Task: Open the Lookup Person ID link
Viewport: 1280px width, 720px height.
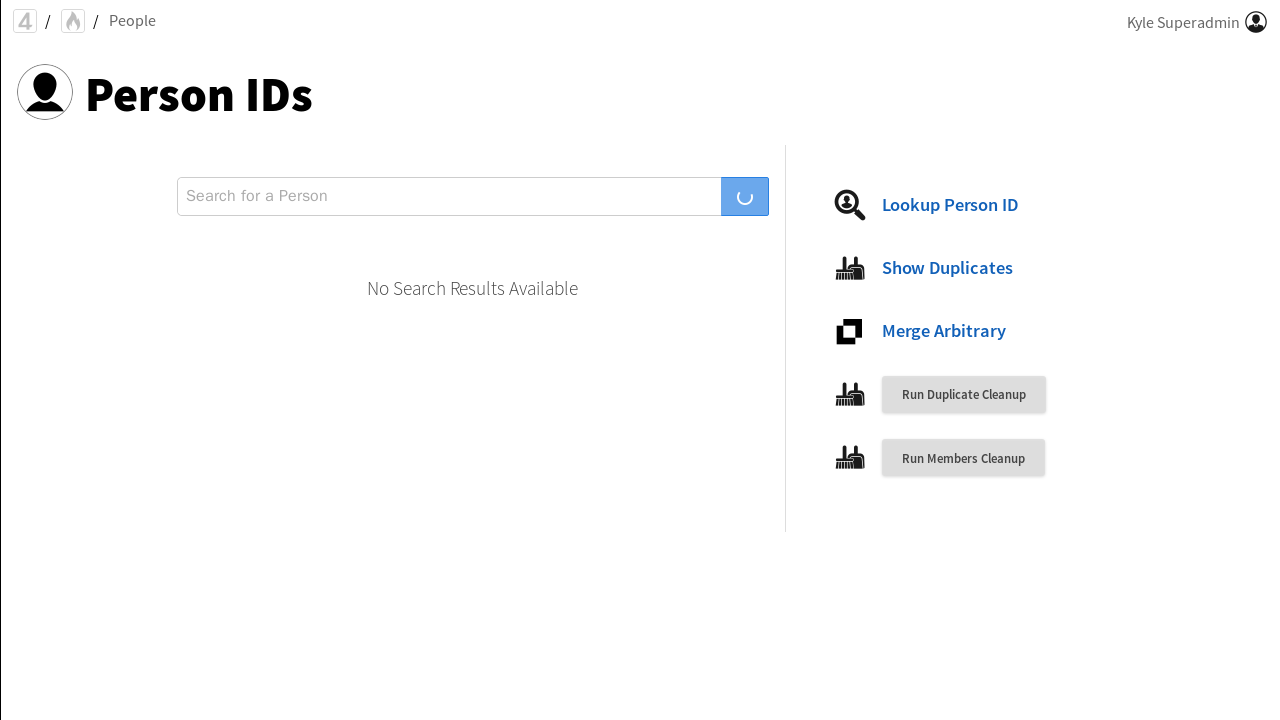Action: coord(949,205)
